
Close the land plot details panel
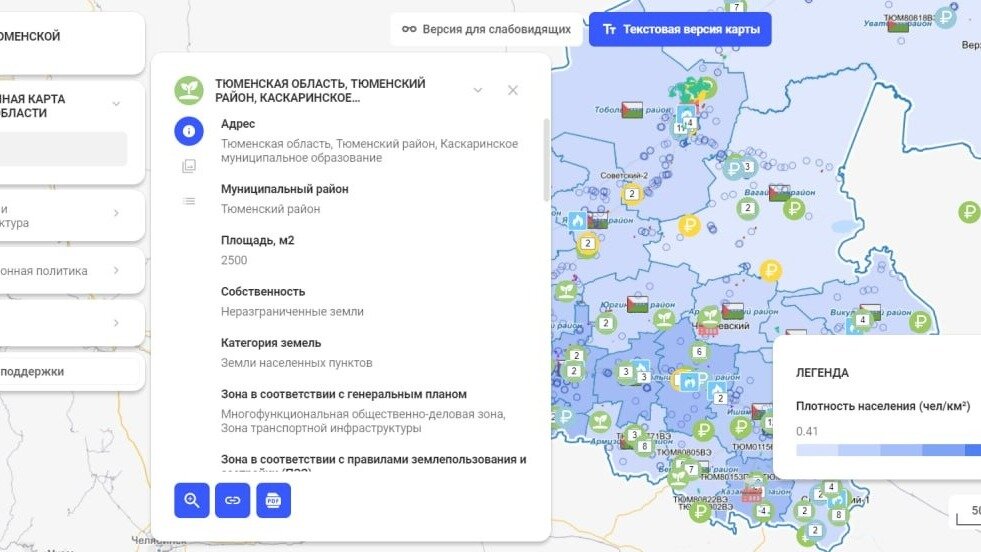[x=512, y=90]
